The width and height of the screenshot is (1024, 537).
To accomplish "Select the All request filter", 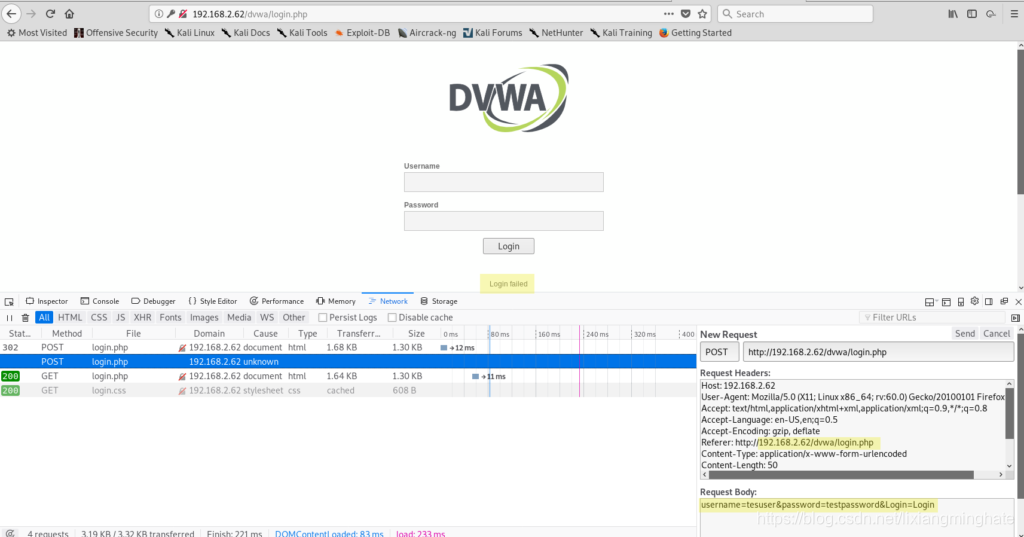I will point(44,317).
